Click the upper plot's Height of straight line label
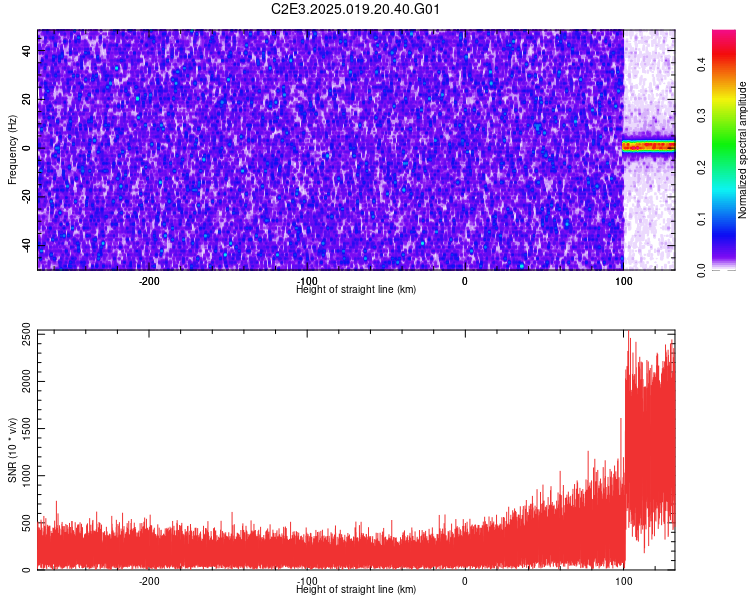The image size is (750, 600). tap(356, 289)
